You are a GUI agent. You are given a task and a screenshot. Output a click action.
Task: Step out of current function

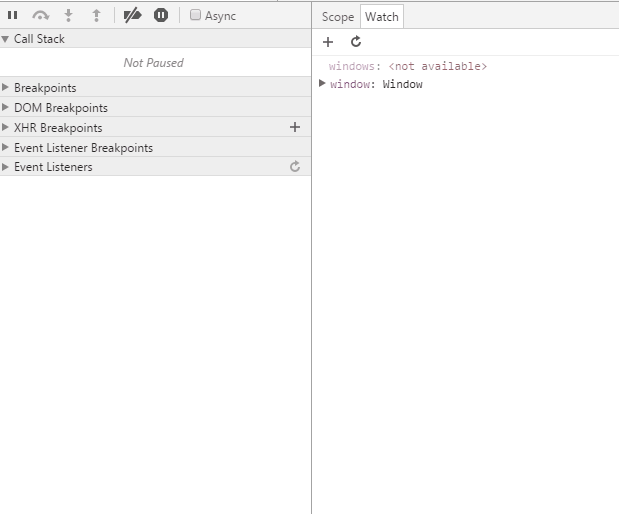pyautogui.click(x=96, y=15)
